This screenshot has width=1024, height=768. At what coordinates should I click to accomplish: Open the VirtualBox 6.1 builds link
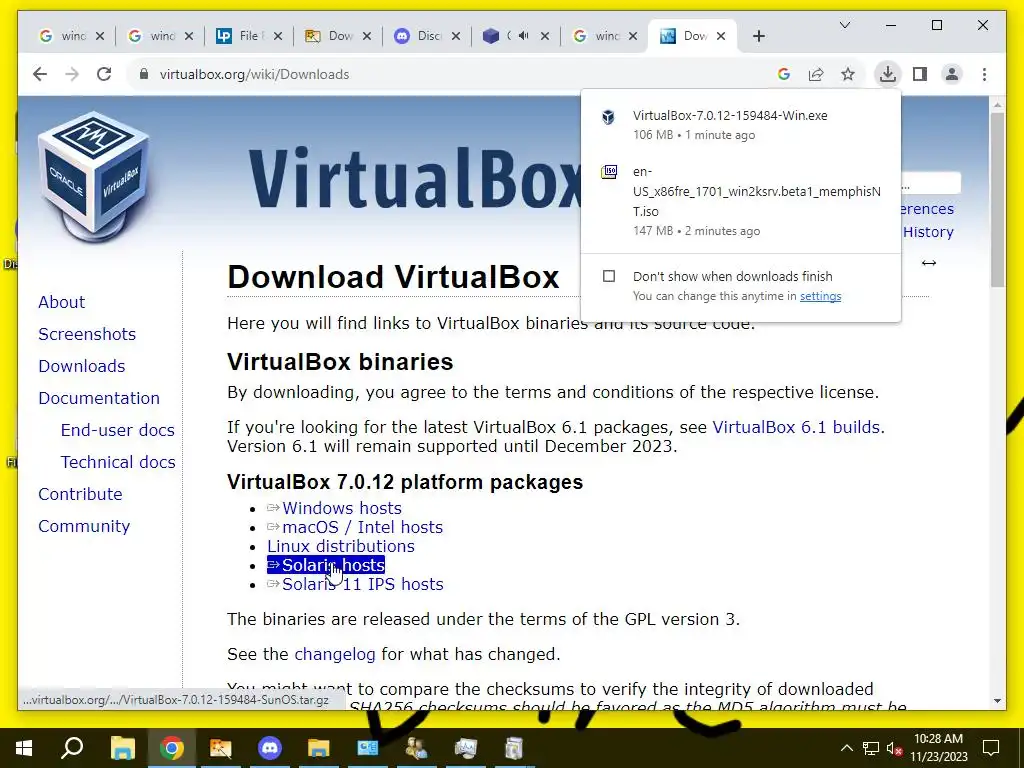click(x=796, y=427)
